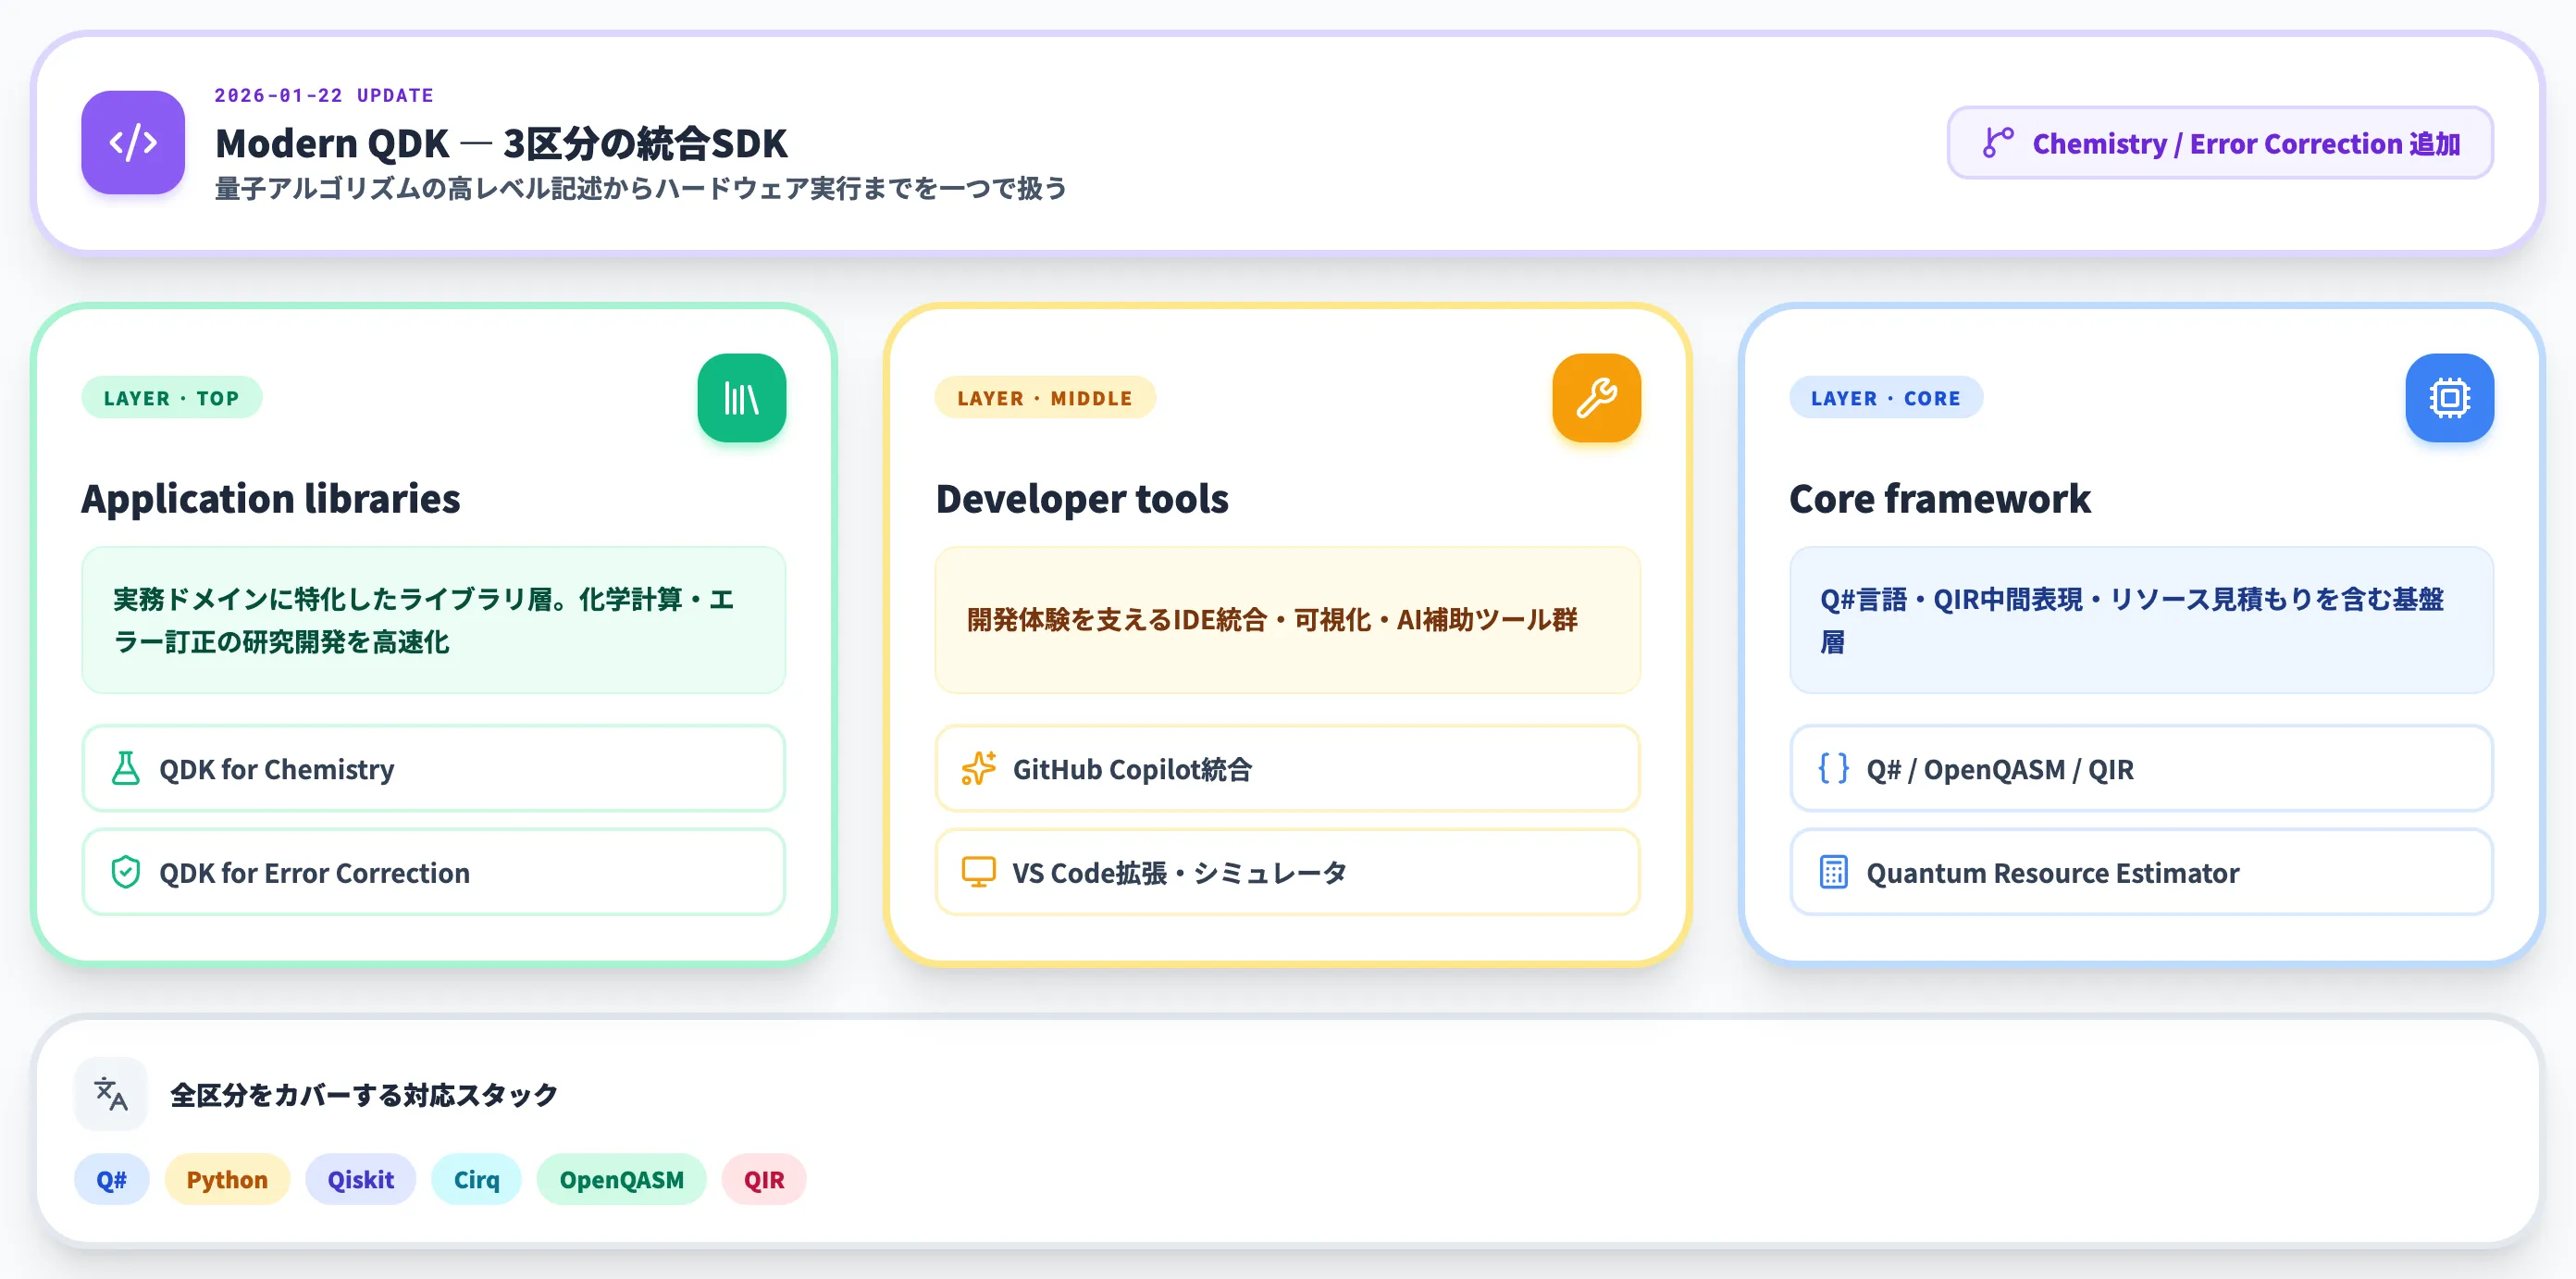This screenshot has width=2576, height=1279.
Task: Open the Chemistry / Error Correction 追加 badge
Action: tap(2220, 143)
